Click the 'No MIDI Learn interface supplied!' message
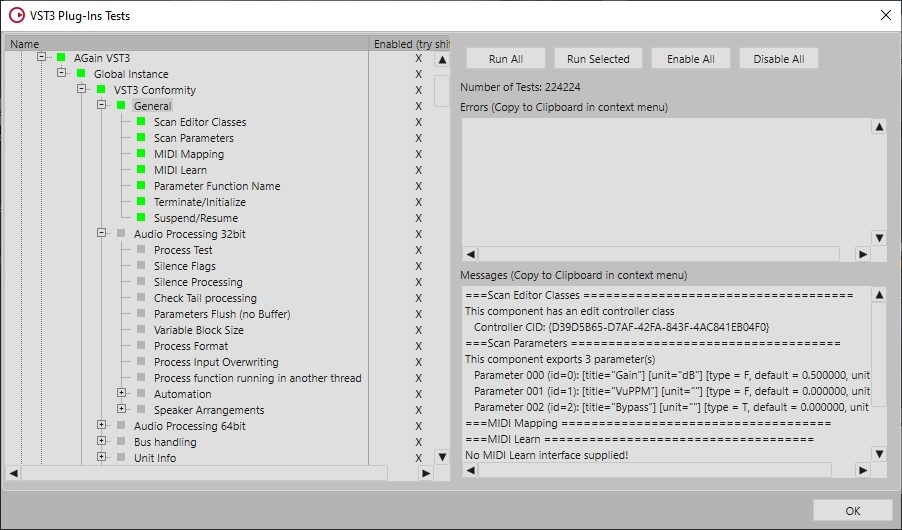 (x=546, y=455)
